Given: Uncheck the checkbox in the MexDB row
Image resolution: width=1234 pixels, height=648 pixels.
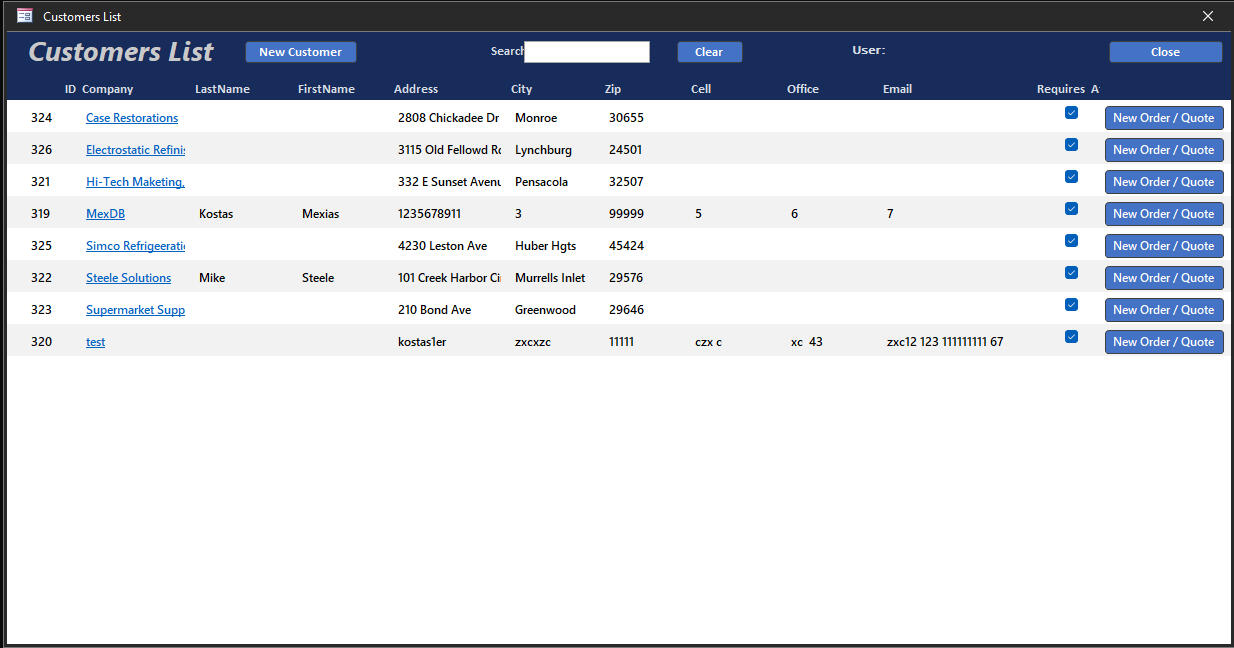Looking at the screenshot, I should pos(1071,209).
